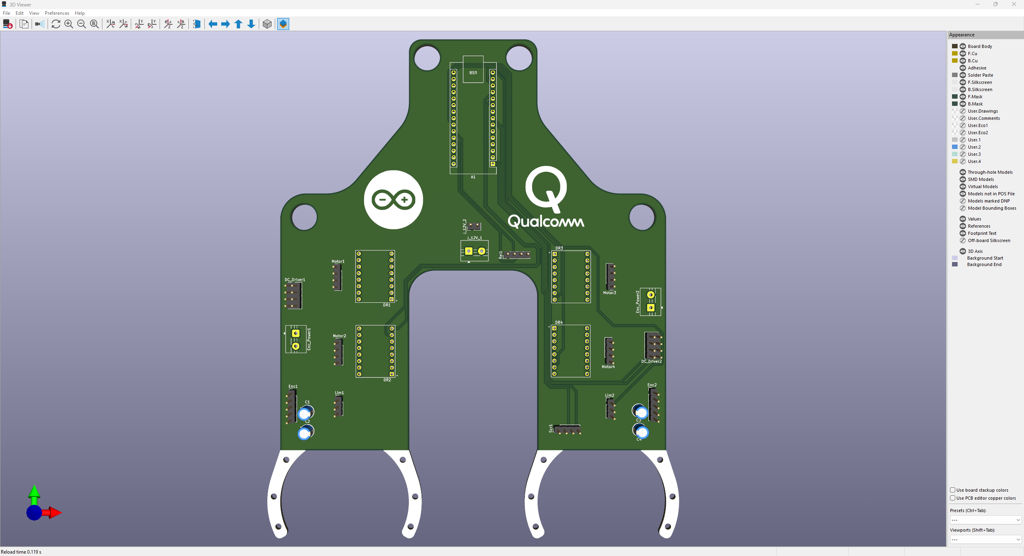Screen dimensions: 1024x556
Task: Click the 'B.Mask' layer label
Action: click(975, 104)
